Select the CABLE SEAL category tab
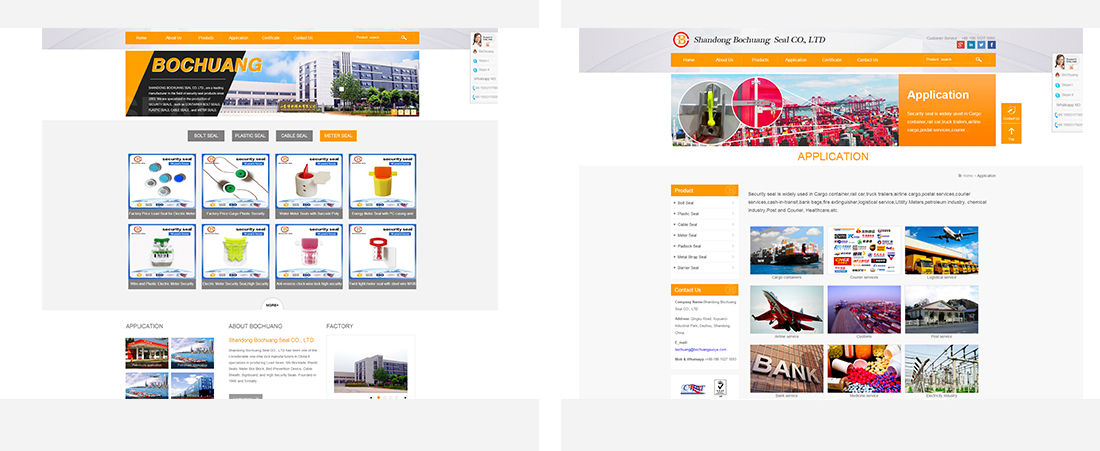The height and width of the screenshot is (451, 1100). (x=294, y=135)
